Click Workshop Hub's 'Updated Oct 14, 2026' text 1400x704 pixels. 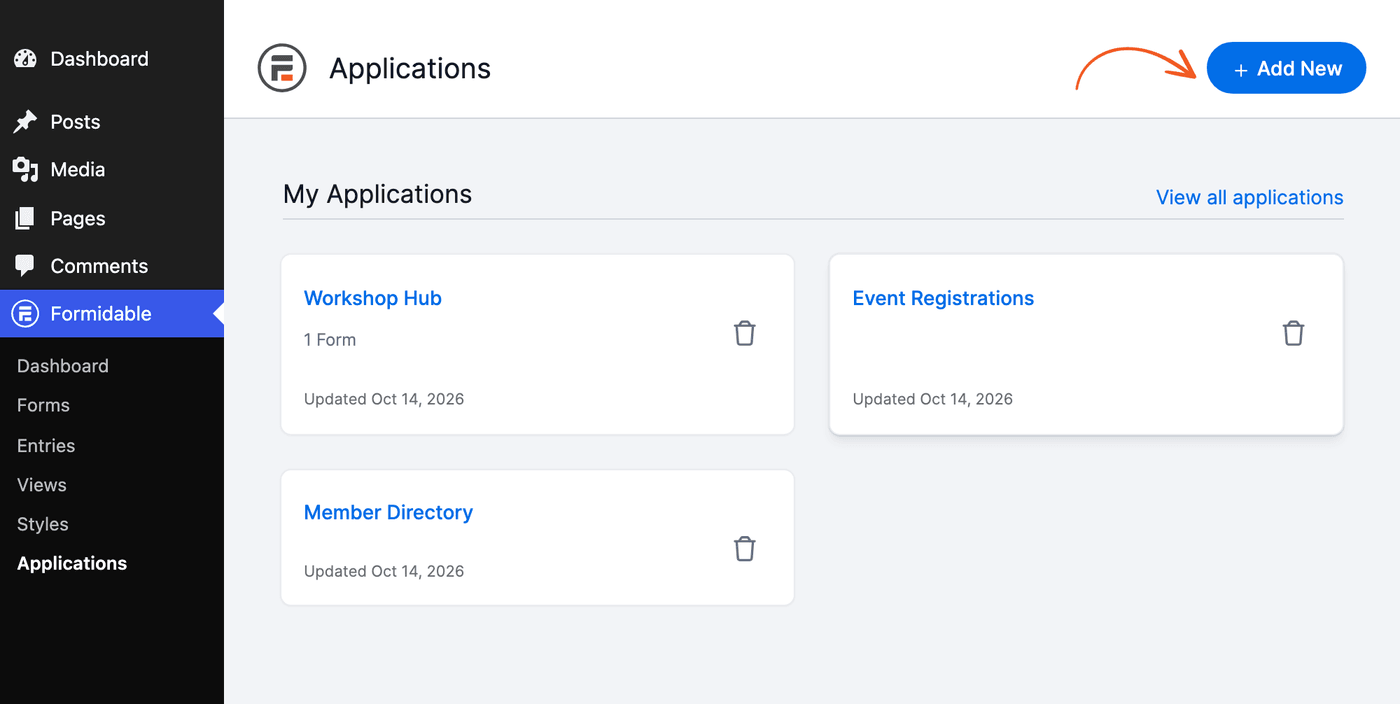click(384, 399)
